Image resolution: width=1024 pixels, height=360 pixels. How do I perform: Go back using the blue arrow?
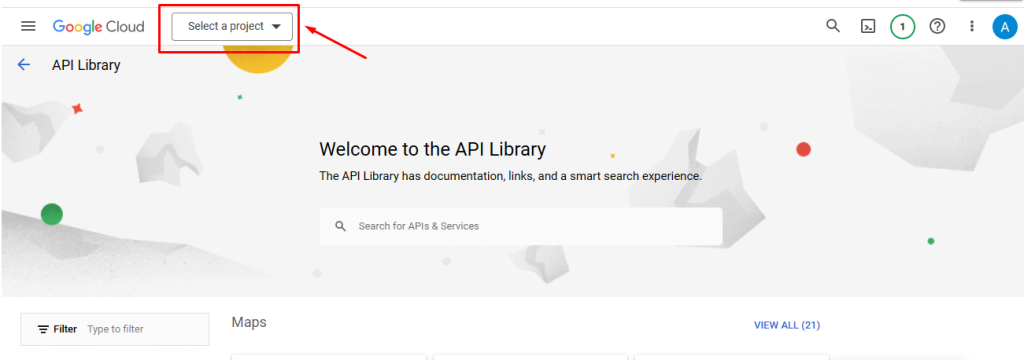point(24,64)
